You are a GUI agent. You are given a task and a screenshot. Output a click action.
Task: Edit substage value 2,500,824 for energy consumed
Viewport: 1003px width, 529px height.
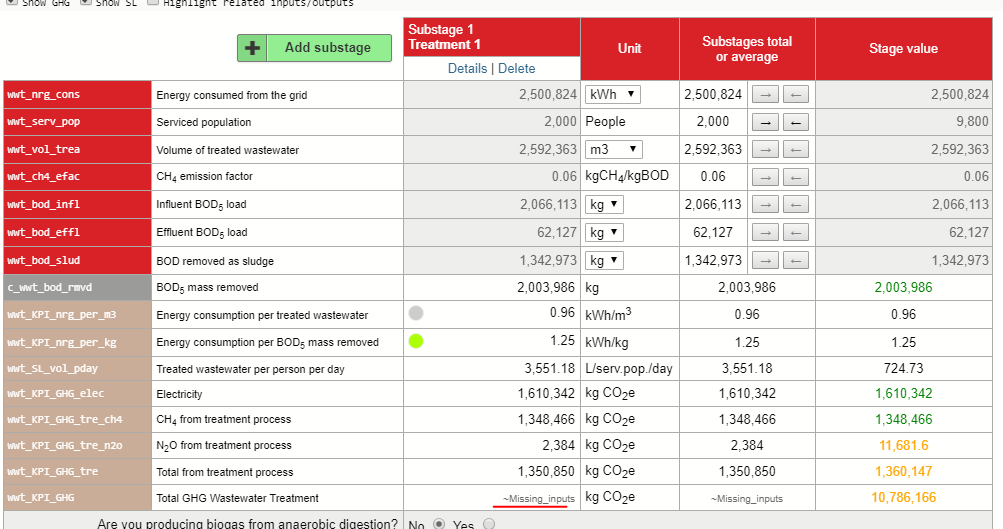pos(491,95)
